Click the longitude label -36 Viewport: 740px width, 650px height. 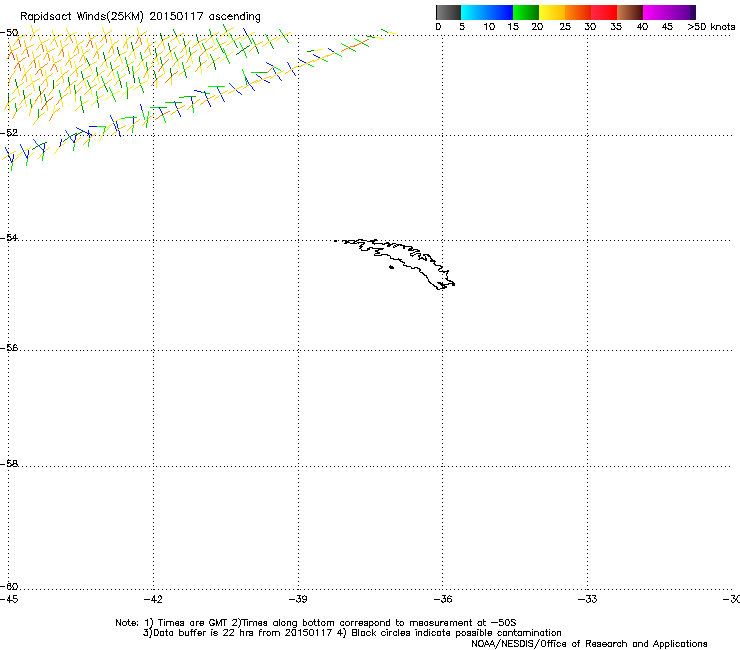click(x=442, y=599)
